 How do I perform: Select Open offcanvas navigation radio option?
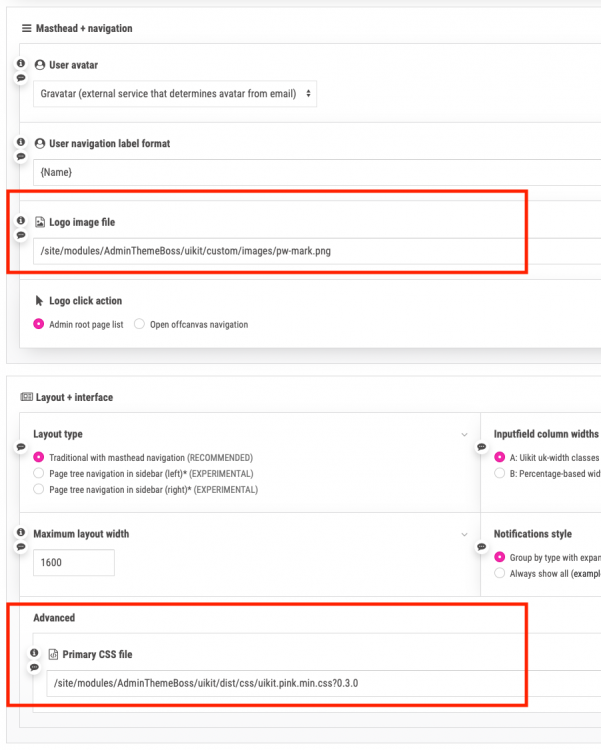tap(140, 324)
